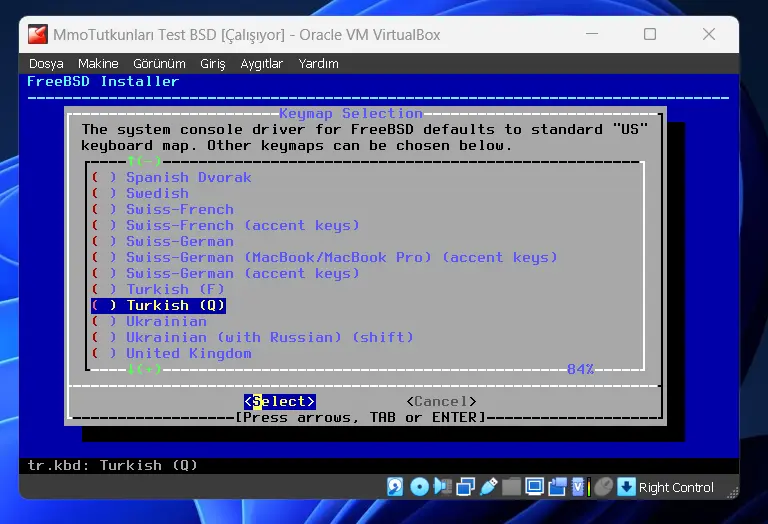768x524 pixels.
Task: Select Ukrainian (with Russian) (shift) option
Action: [252, 337]
